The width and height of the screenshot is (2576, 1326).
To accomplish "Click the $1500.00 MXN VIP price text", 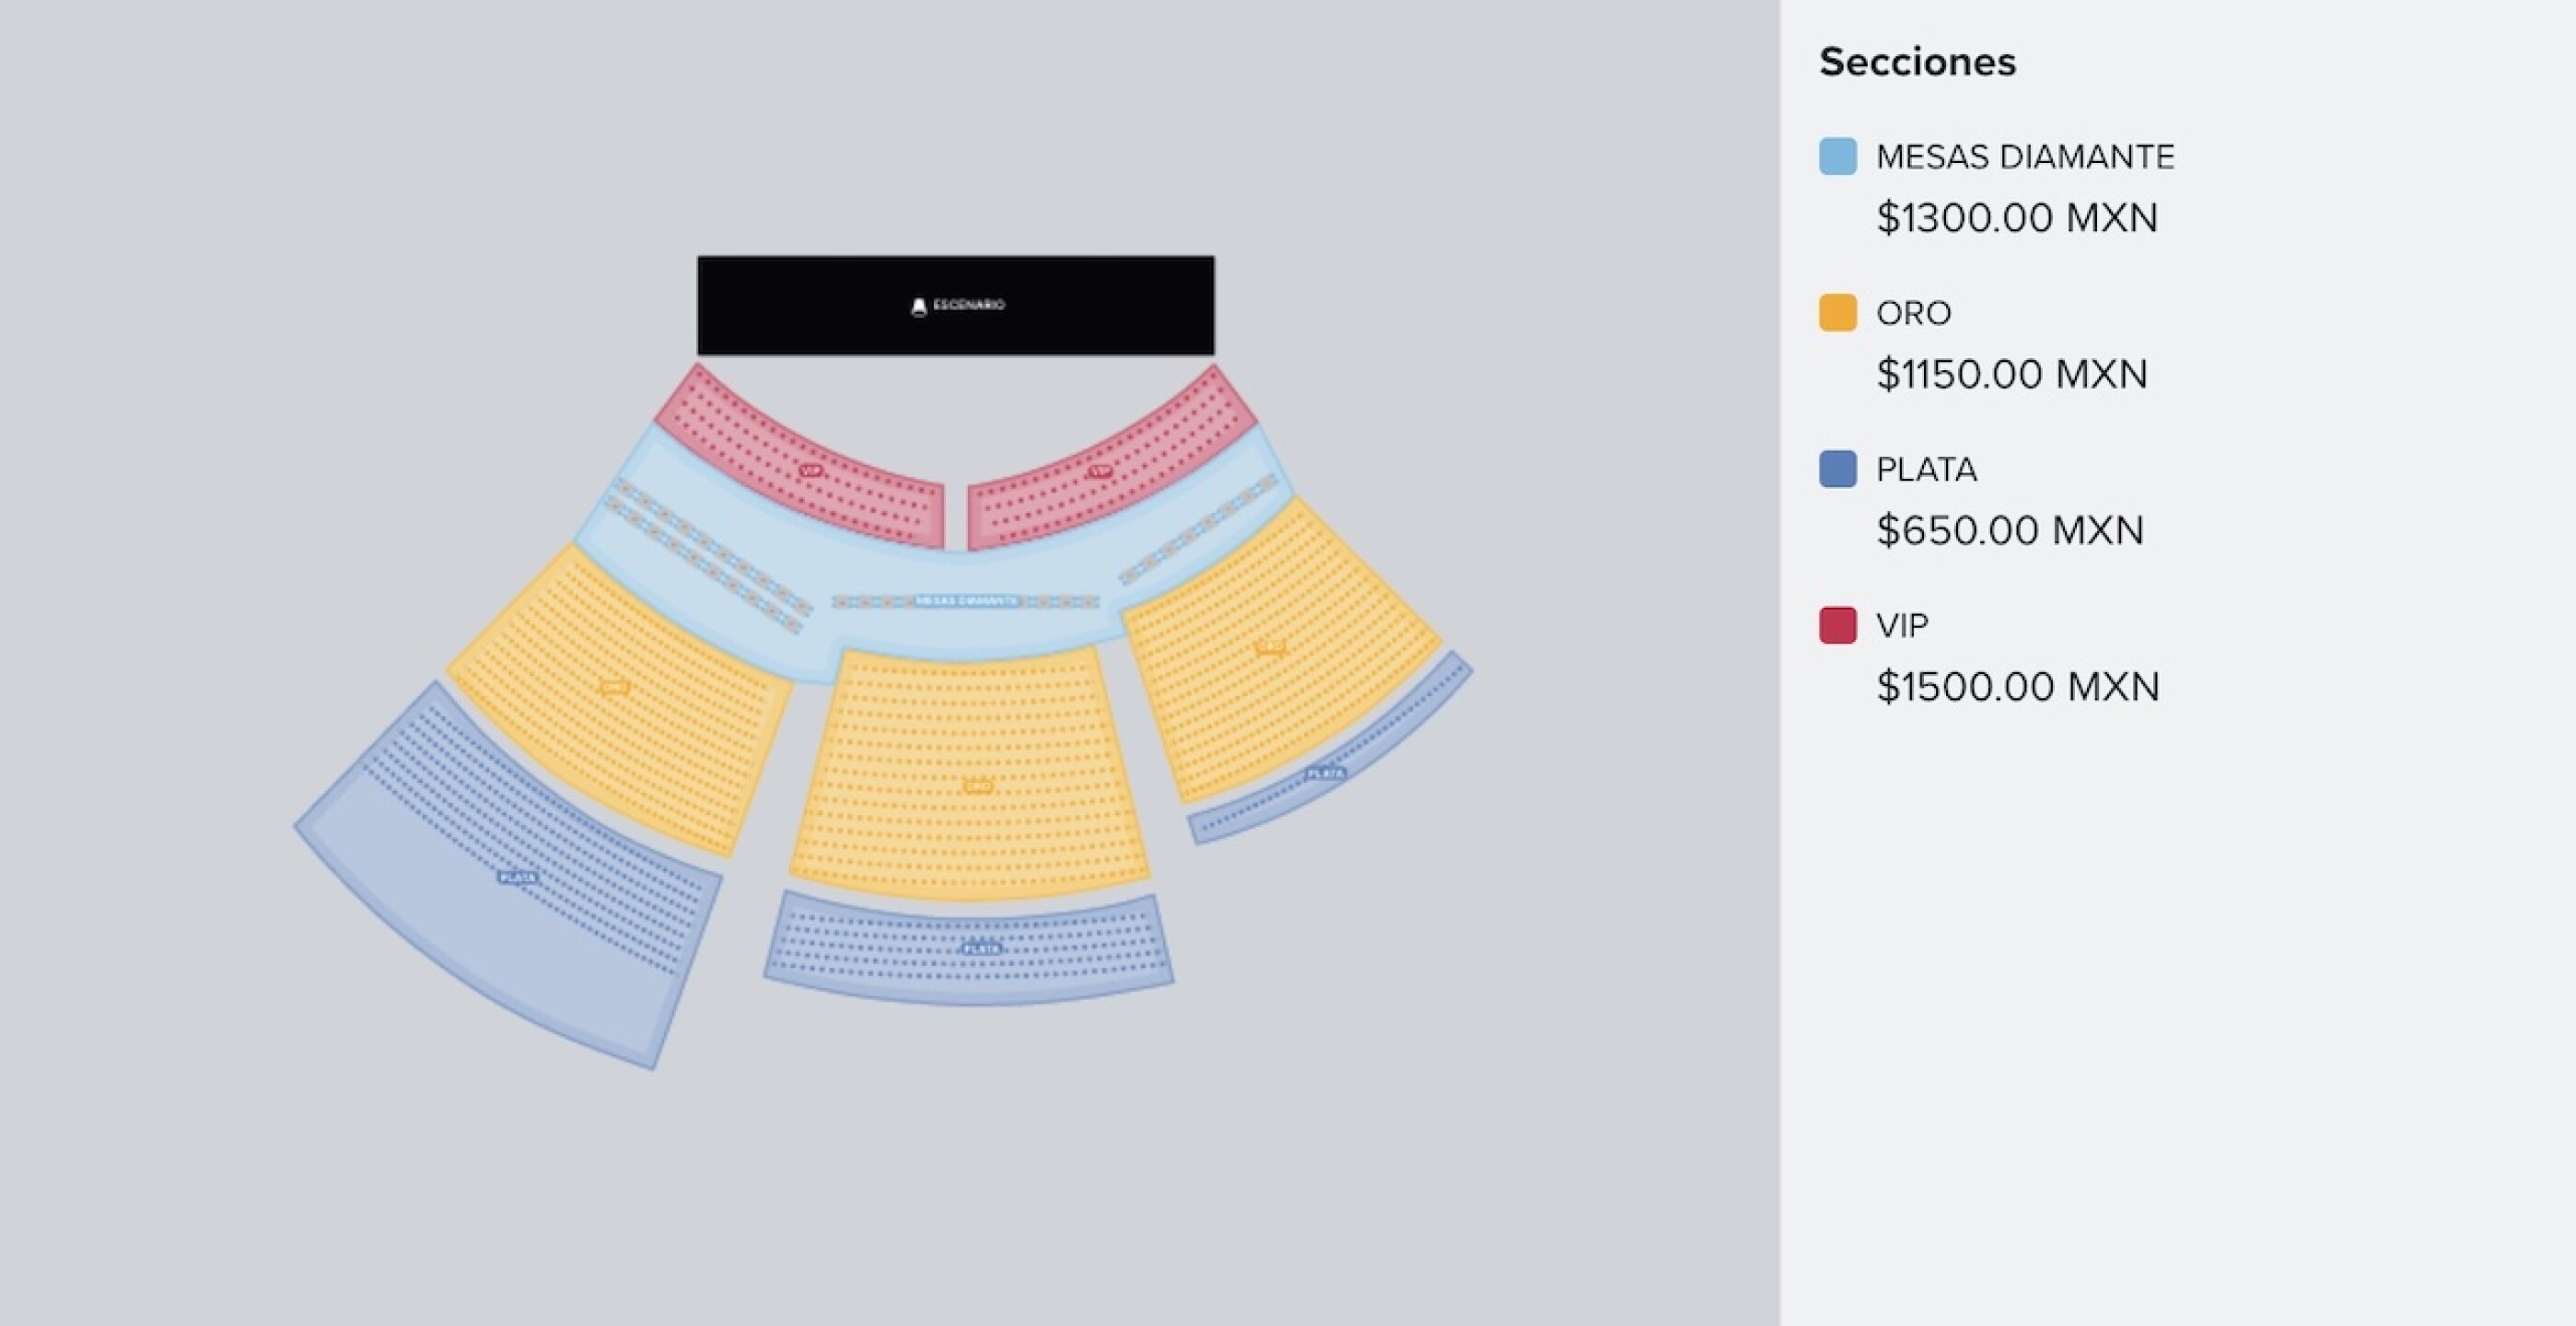I will click(x=2017, y=687).
